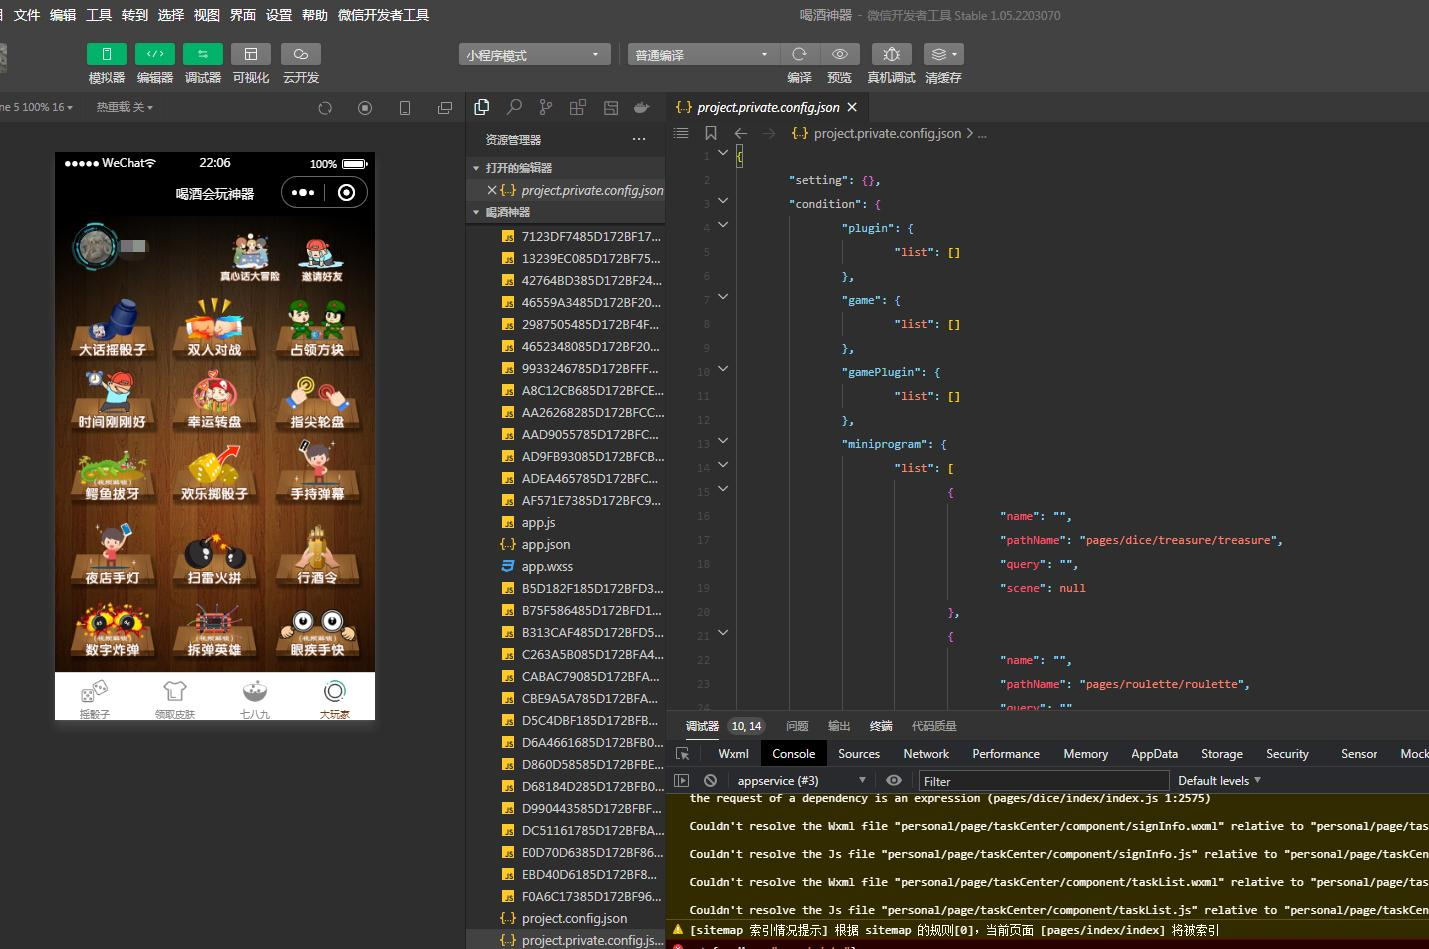Tap the mini program capsule menu dots
The height and width of the screenshot is (949, 1429).
tap(303, 193)
